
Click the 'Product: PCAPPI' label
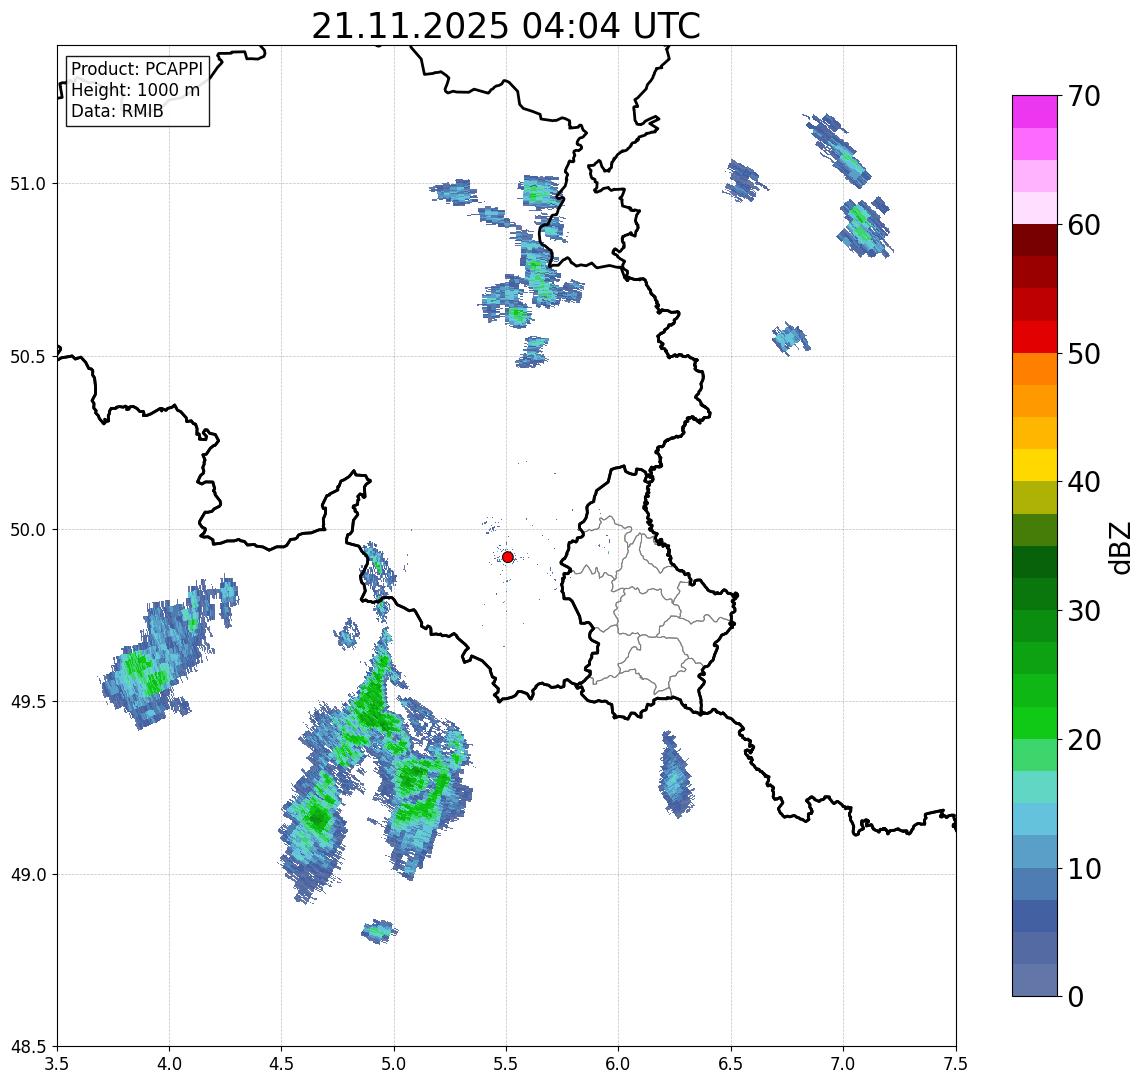pyautogui.click(x=137, y=69)
